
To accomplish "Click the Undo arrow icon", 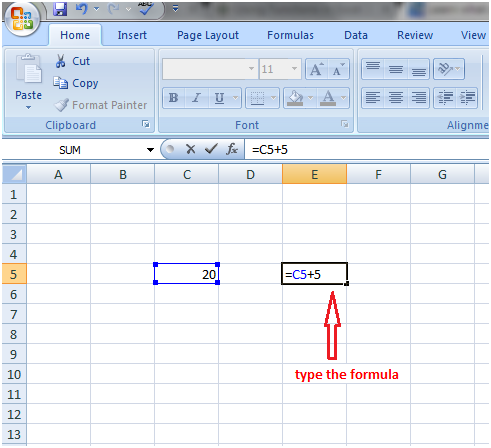I will [x=82, y=9].
